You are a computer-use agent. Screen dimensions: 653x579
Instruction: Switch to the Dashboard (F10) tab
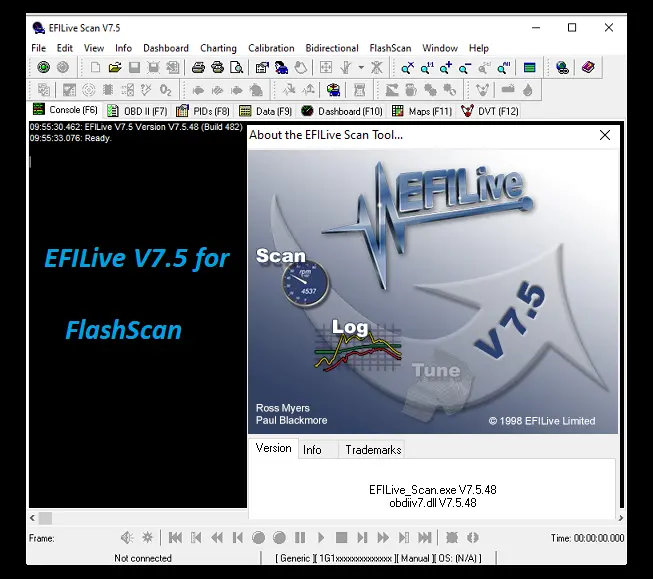(341, 111)
